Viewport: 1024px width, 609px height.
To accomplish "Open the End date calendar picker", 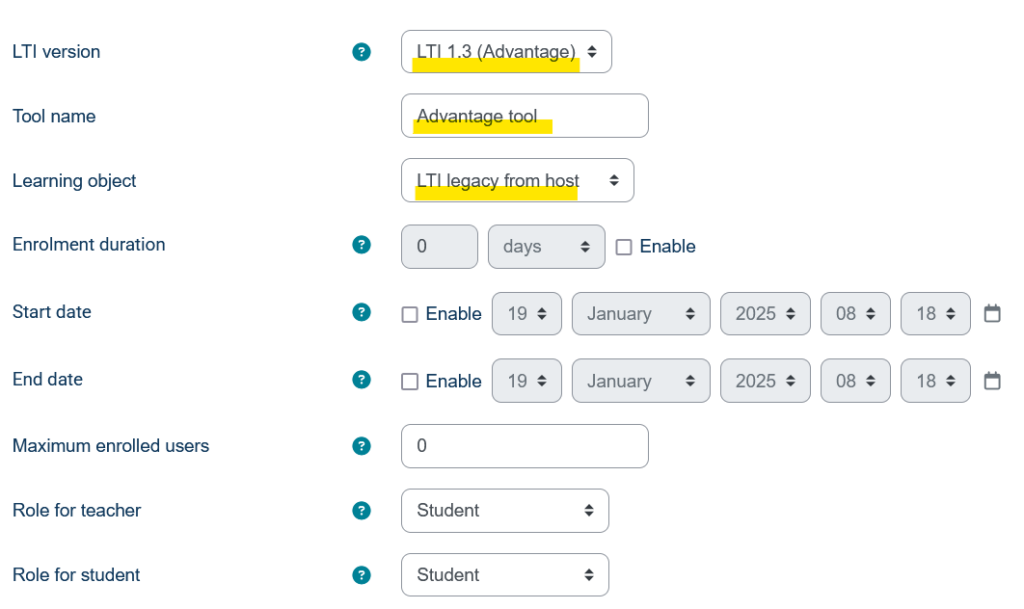I will [992, 381].
